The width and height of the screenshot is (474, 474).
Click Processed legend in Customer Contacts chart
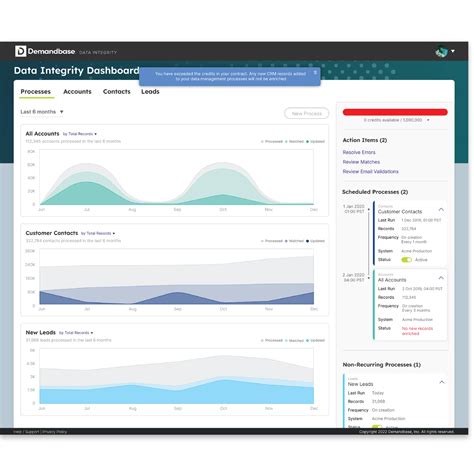[272, 241]
